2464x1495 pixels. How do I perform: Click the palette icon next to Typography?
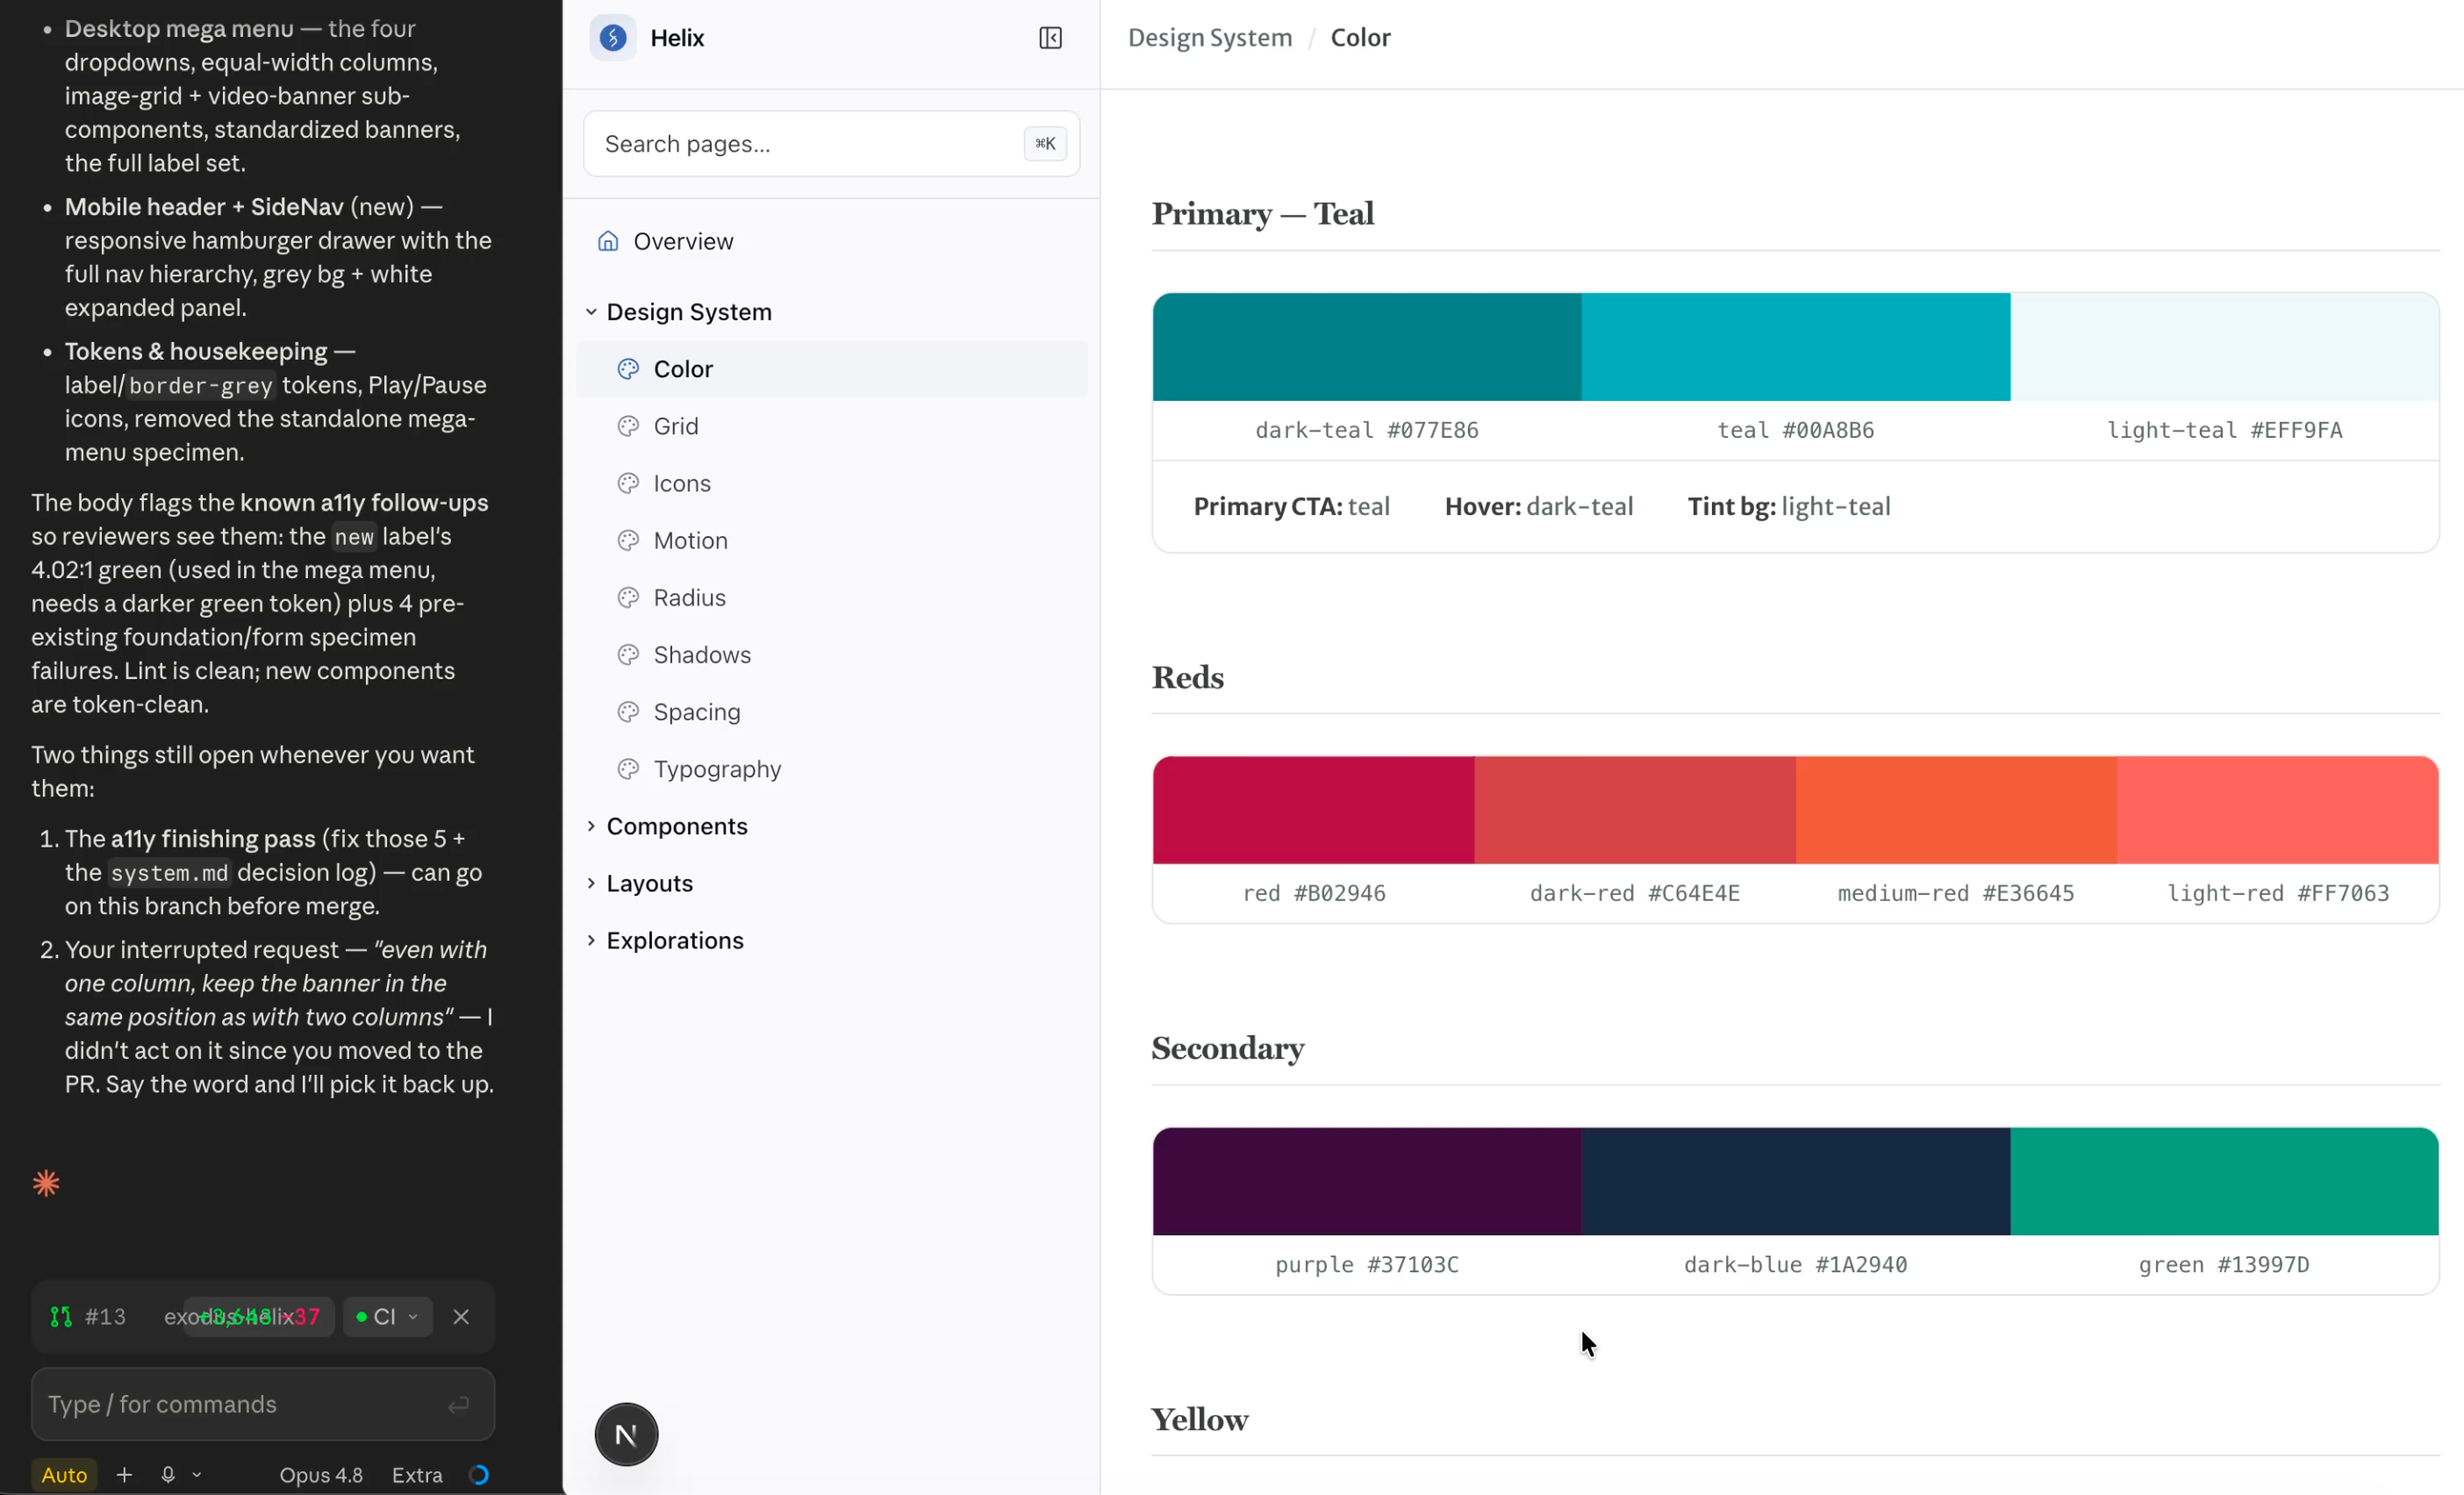click(x=628, y=768)
